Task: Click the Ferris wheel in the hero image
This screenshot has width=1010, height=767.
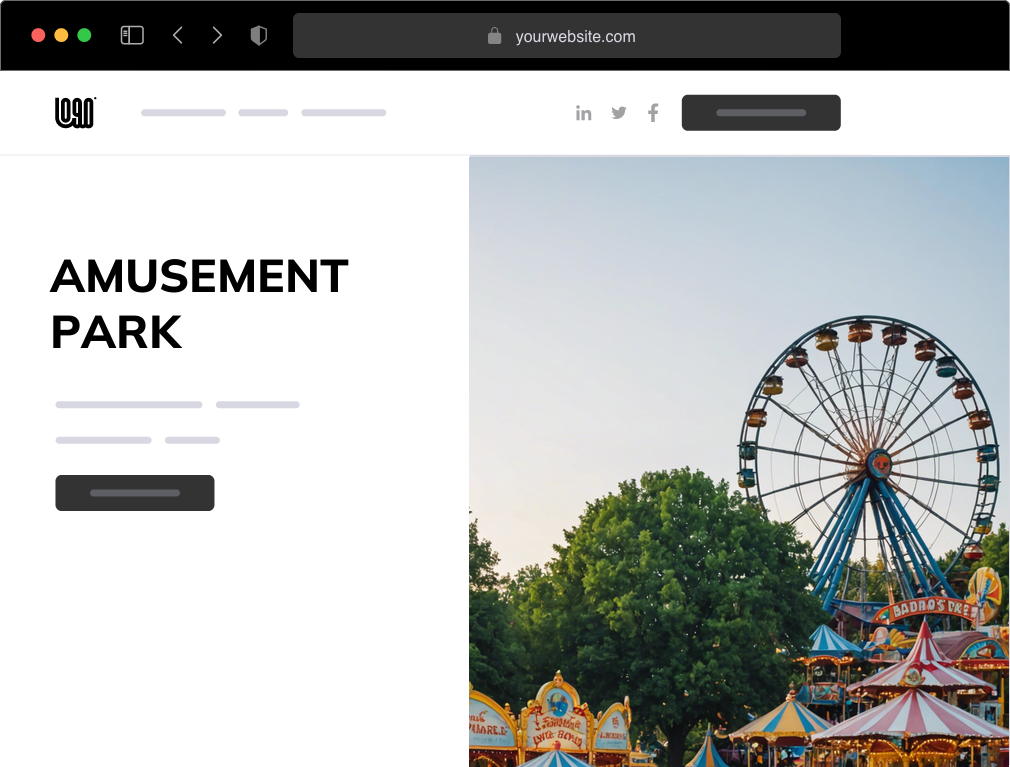Action: pyautogui.click(x=868, y=450)
